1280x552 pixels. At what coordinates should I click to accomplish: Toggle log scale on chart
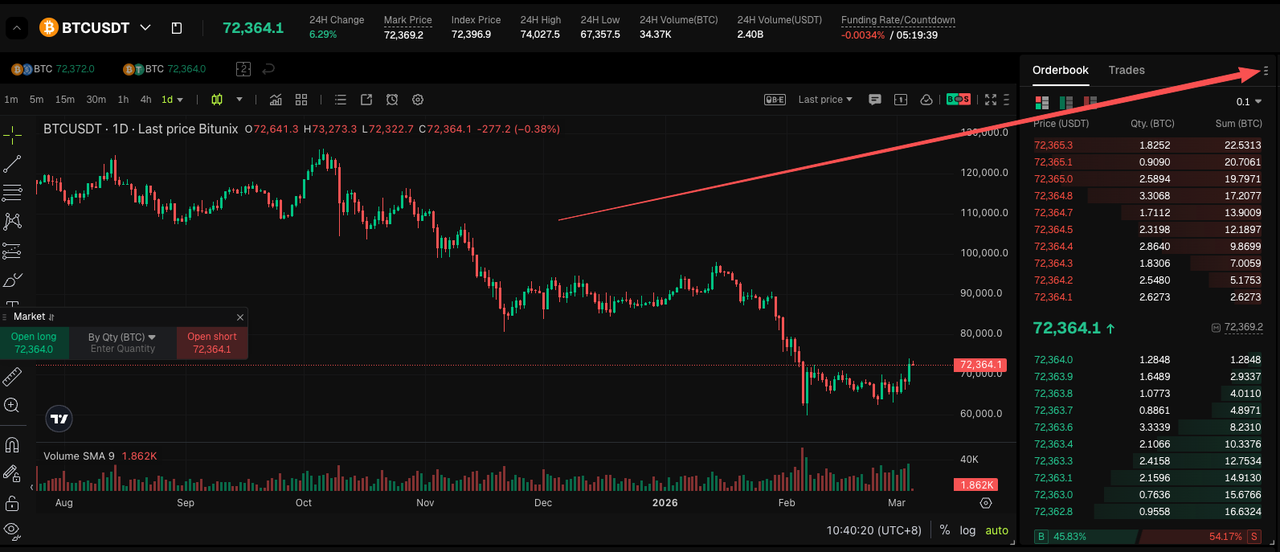click(x=967, y=530)
